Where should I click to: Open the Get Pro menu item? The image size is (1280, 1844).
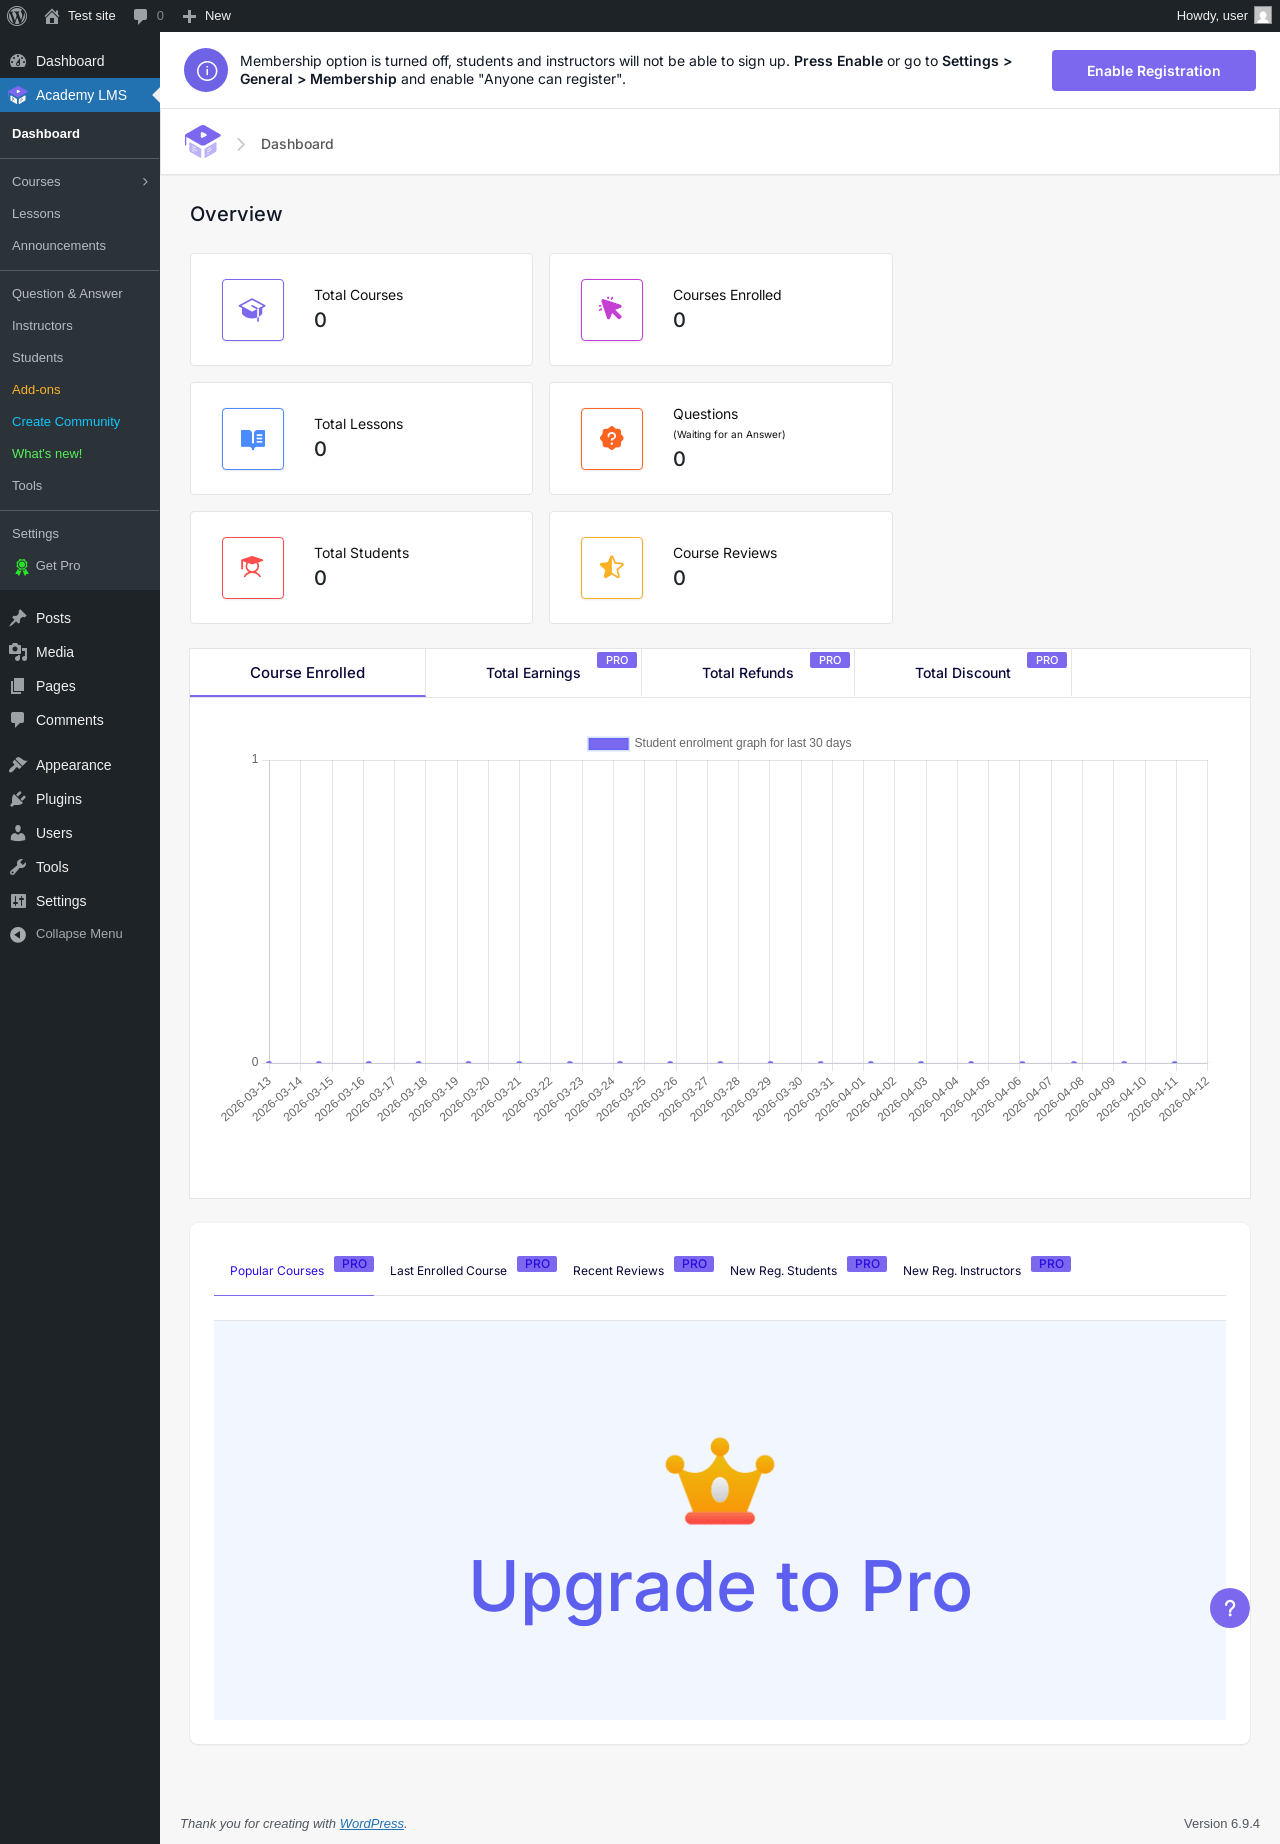point(58,566)
